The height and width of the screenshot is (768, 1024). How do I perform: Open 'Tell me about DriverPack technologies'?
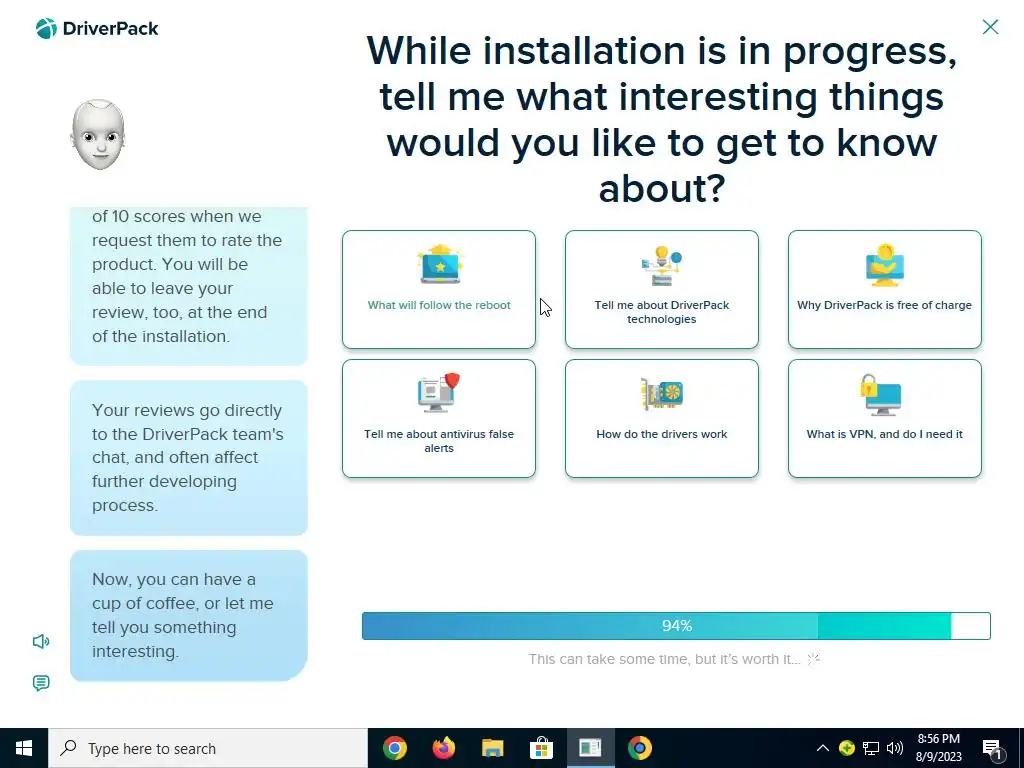(662, 289)
